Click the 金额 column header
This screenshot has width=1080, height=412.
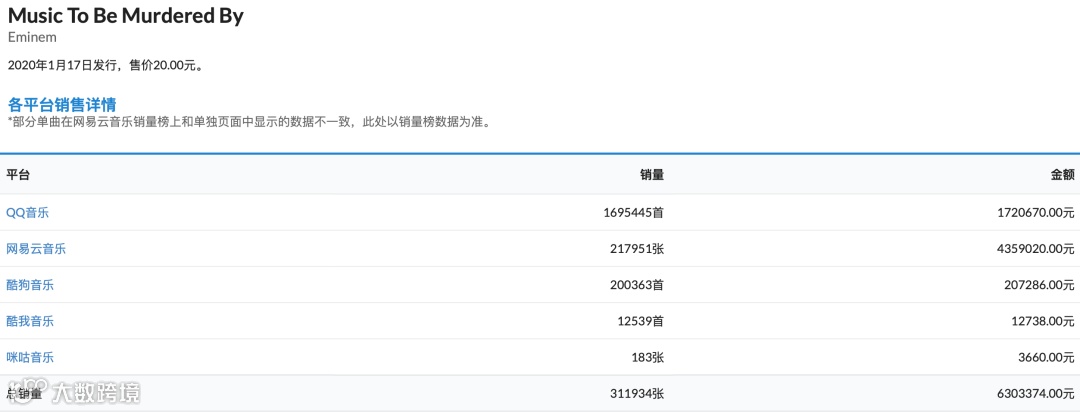point(1062,175)
